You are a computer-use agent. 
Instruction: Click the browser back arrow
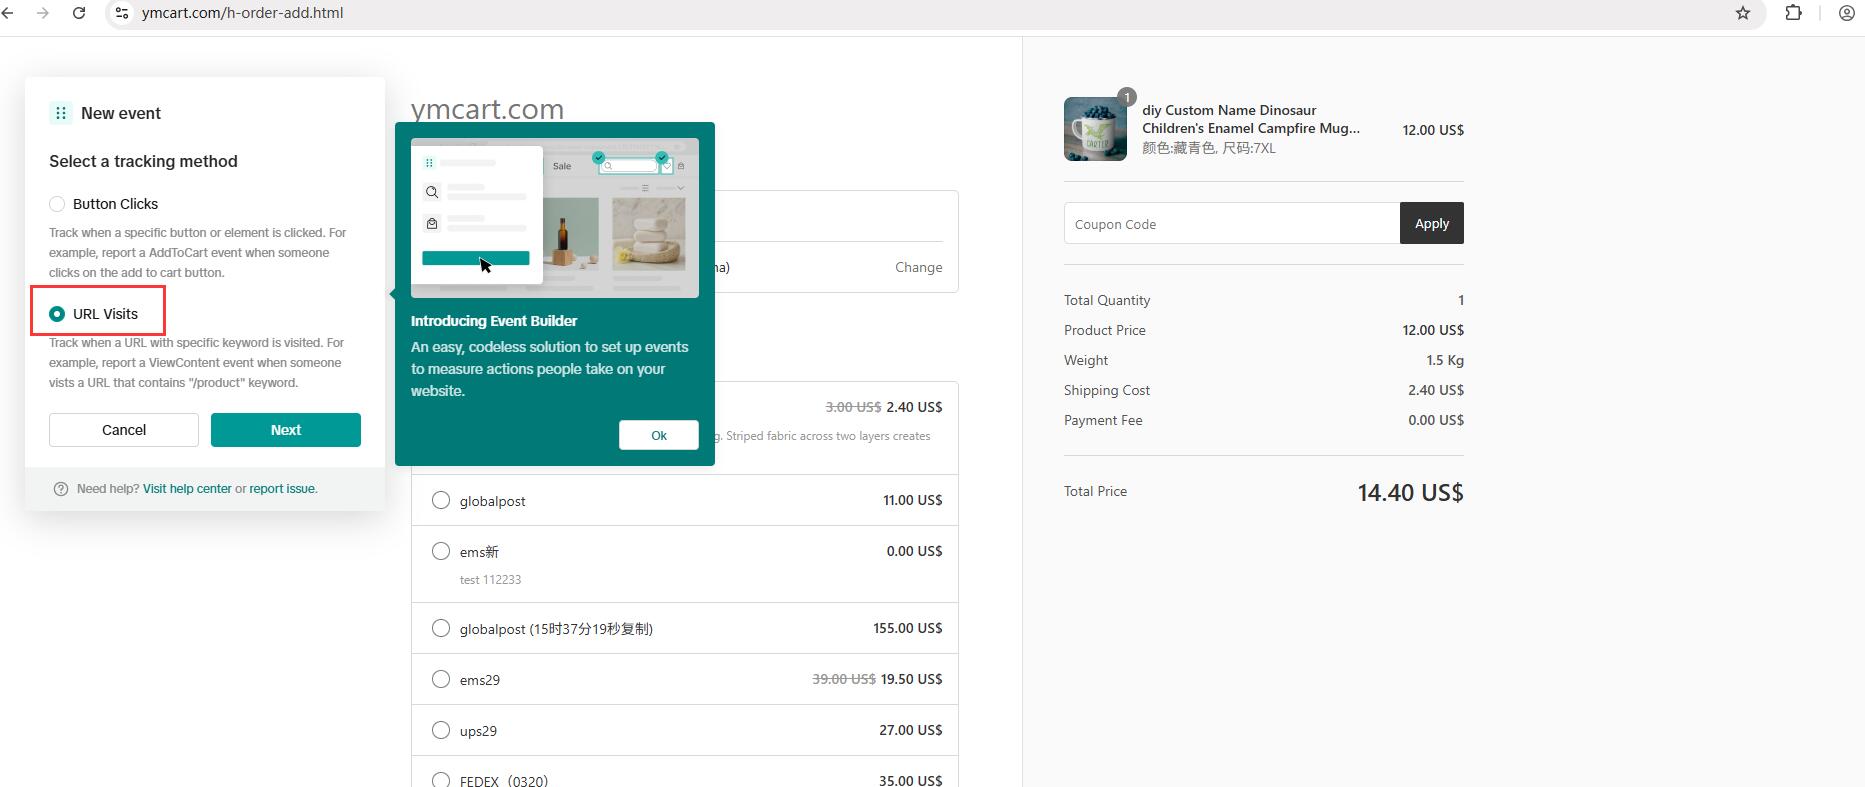click(8, 13)
